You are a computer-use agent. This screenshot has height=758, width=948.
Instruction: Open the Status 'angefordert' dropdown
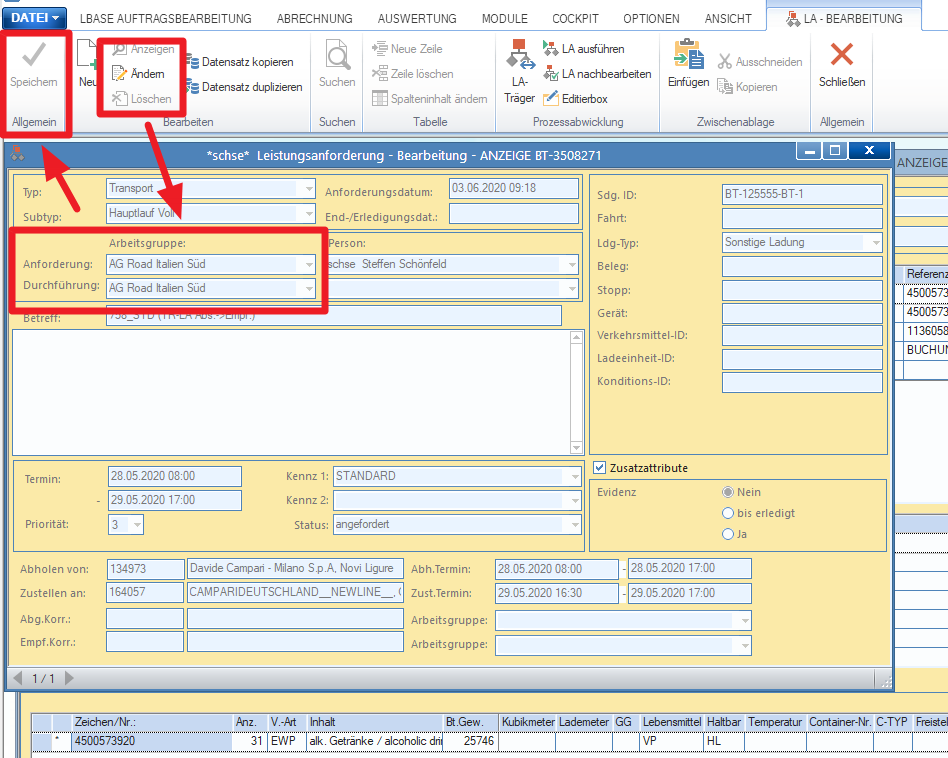click(x=575, y=525)
